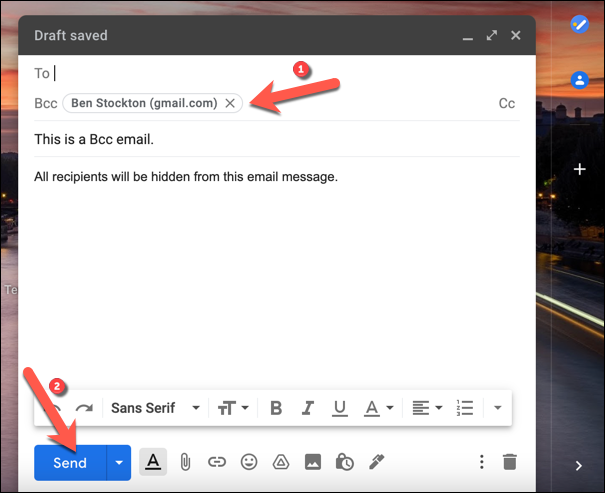Insert signature using the pen icon
Screen dimensions: 605x493
point(377,462)
